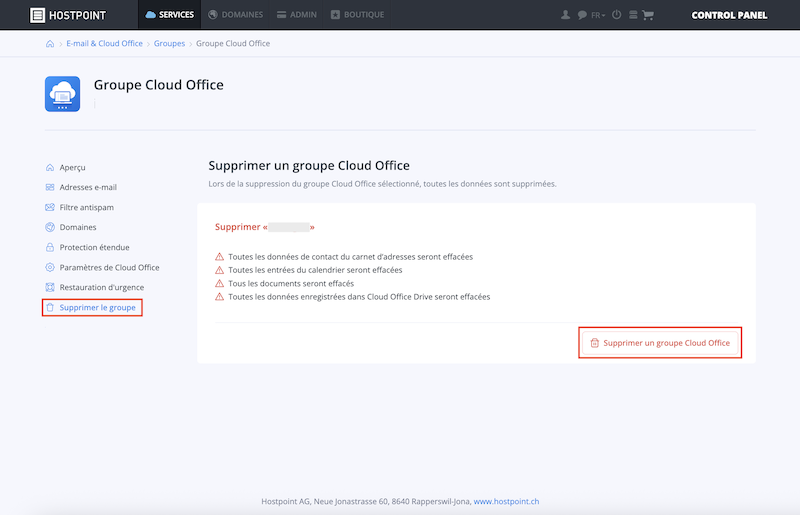Image resolution: width=800 pixels, height=515 pixels.
Task: Go to home via breadcrumb house icon
Action: tap(50, 43)
